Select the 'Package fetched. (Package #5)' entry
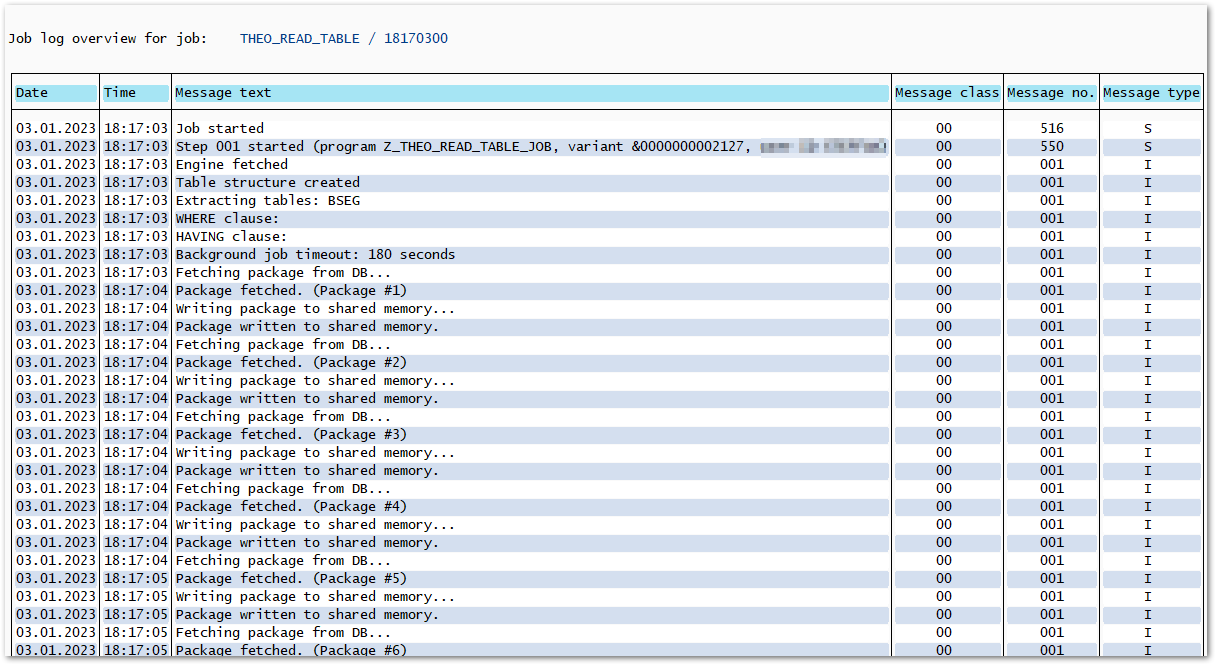 pos(291,578)
